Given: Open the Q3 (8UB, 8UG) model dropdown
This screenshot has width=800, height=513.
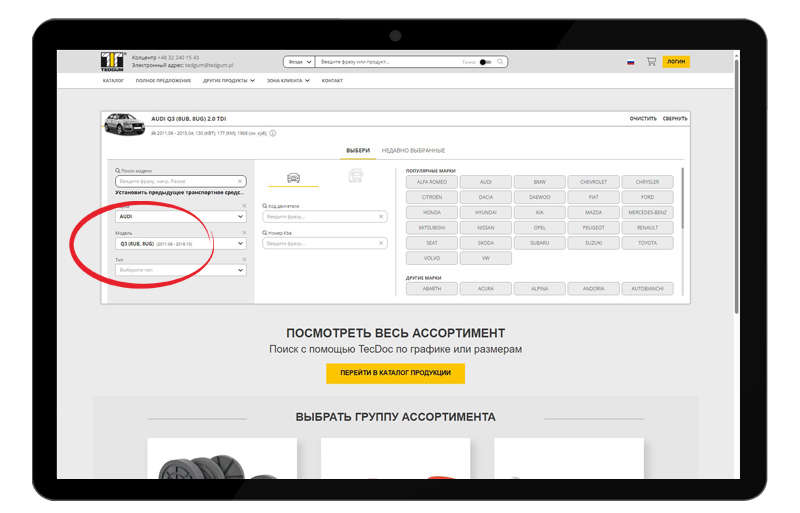Looking at the screenshot, I should pyautogui.click(x=181, y=243).
